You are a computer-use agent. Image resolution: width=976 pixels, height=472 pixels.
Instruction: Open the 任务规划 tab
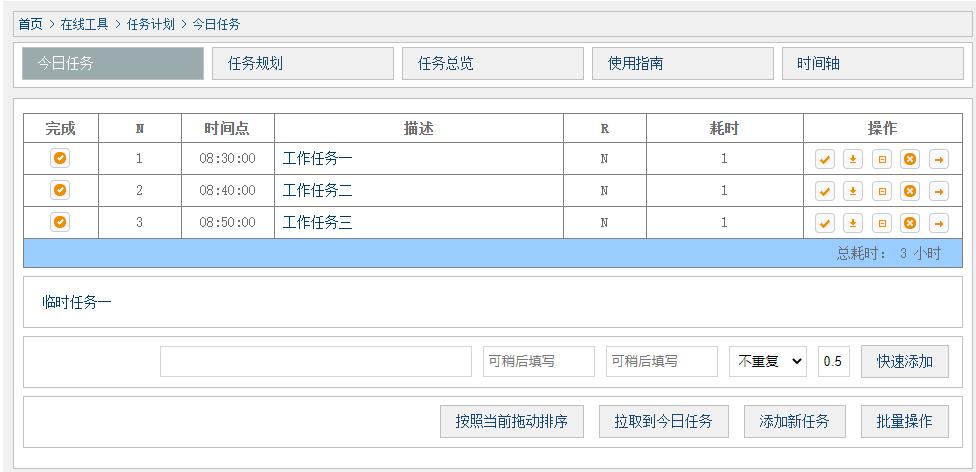click(303, 64)
